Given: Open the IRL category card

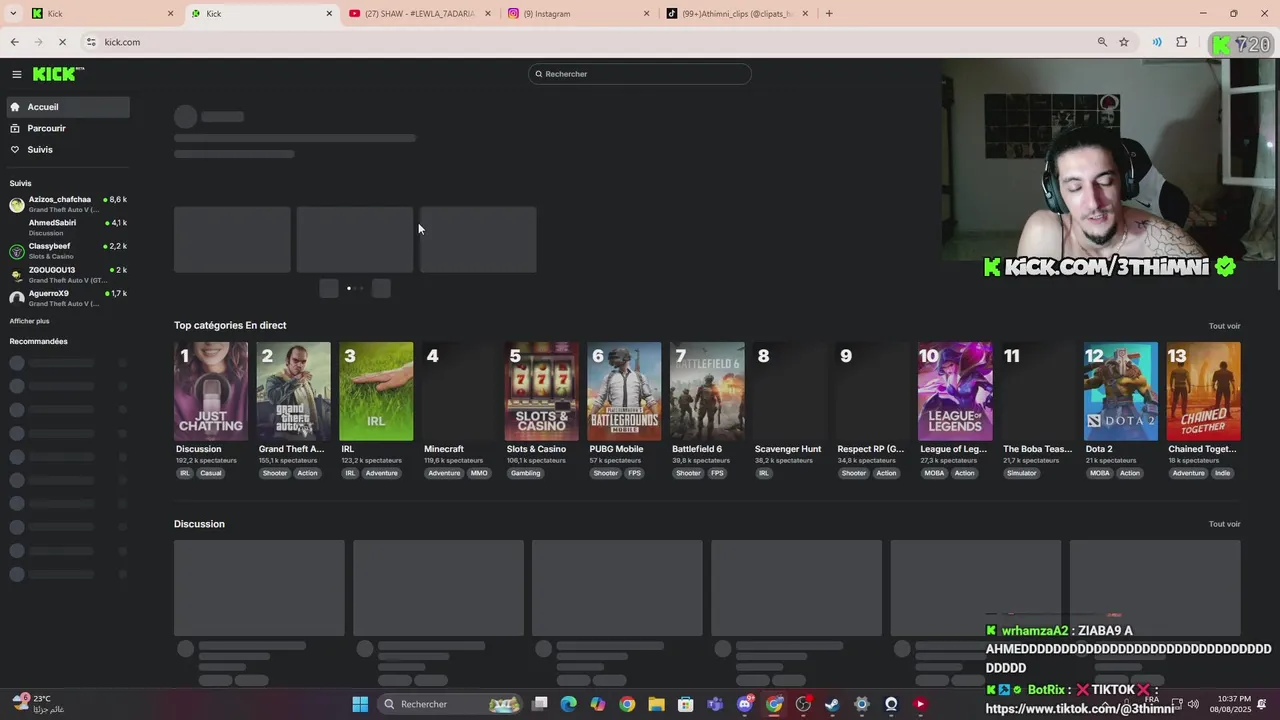Looking at the screenshot, I should [x=376, y=391].
